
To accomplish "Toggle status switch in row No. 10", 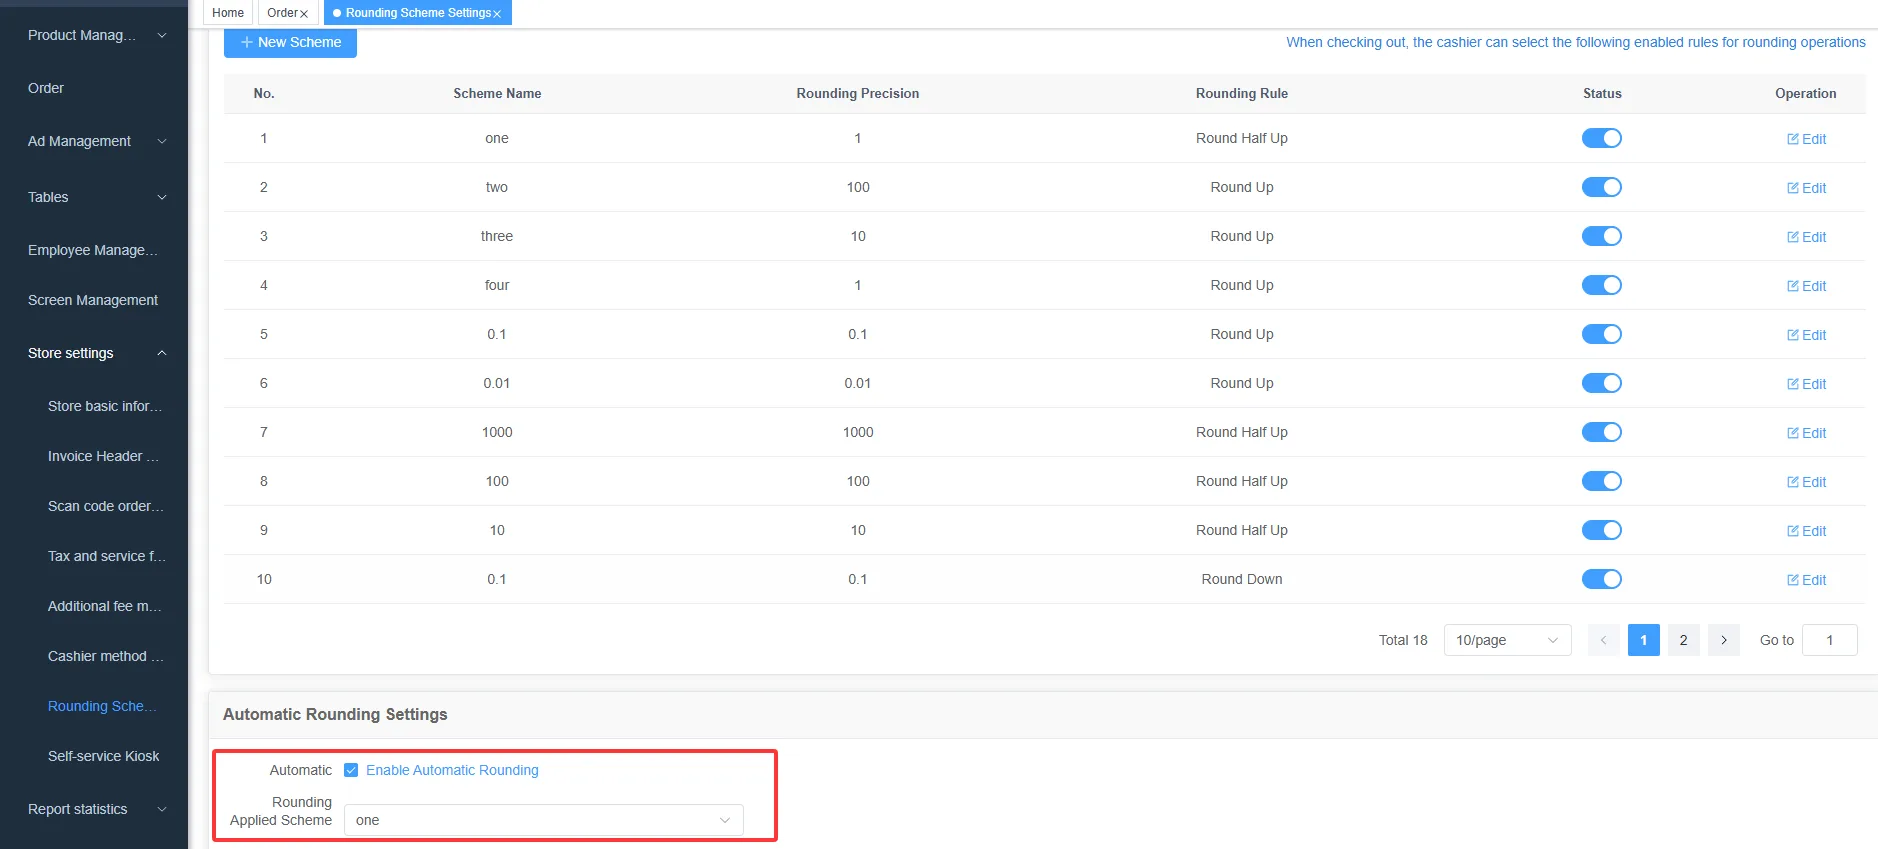I will coord(1602,579).
